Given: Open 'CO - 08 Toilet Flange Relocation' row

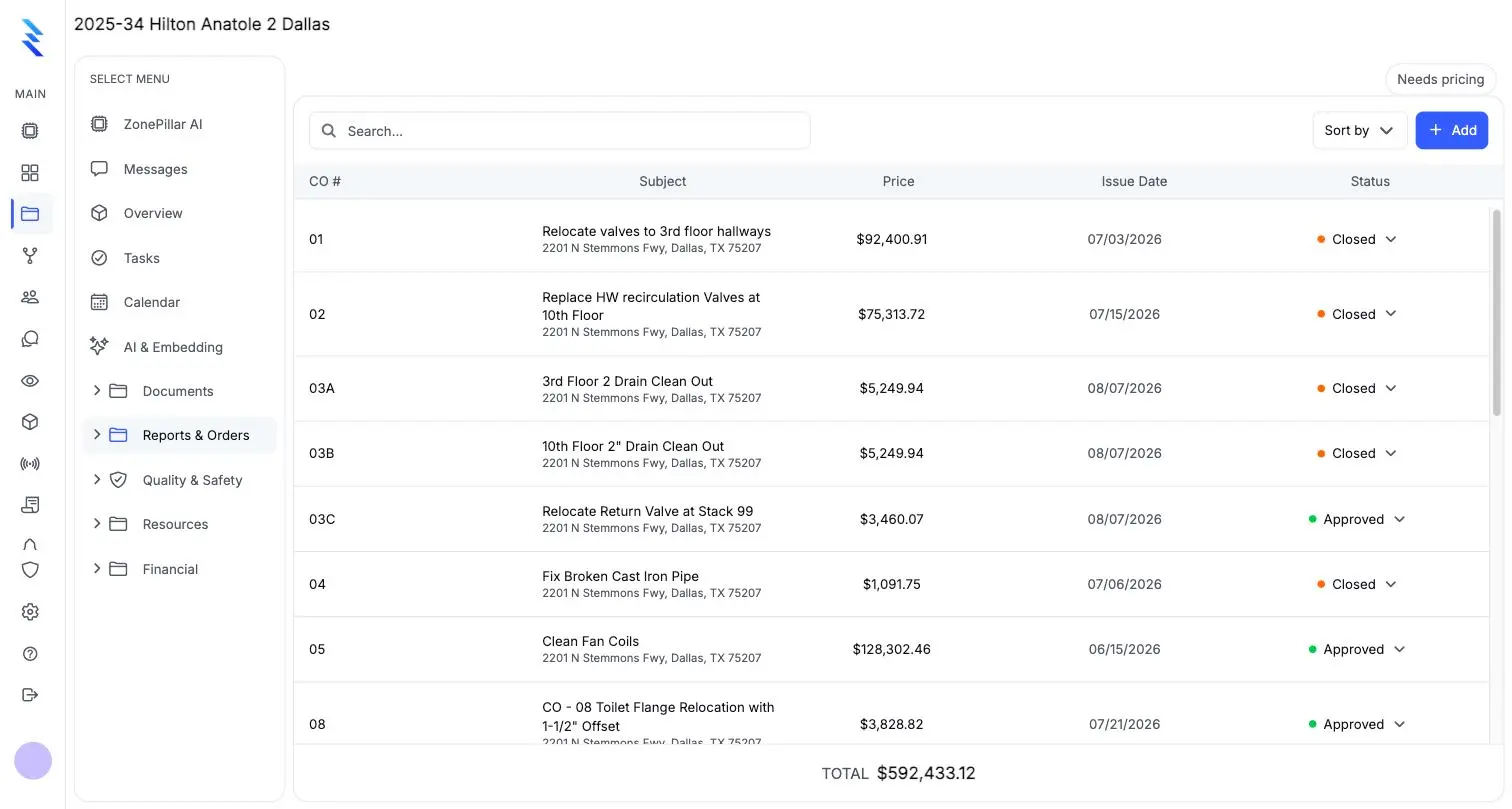Looking at the screenshot, I should click(892, 714).
